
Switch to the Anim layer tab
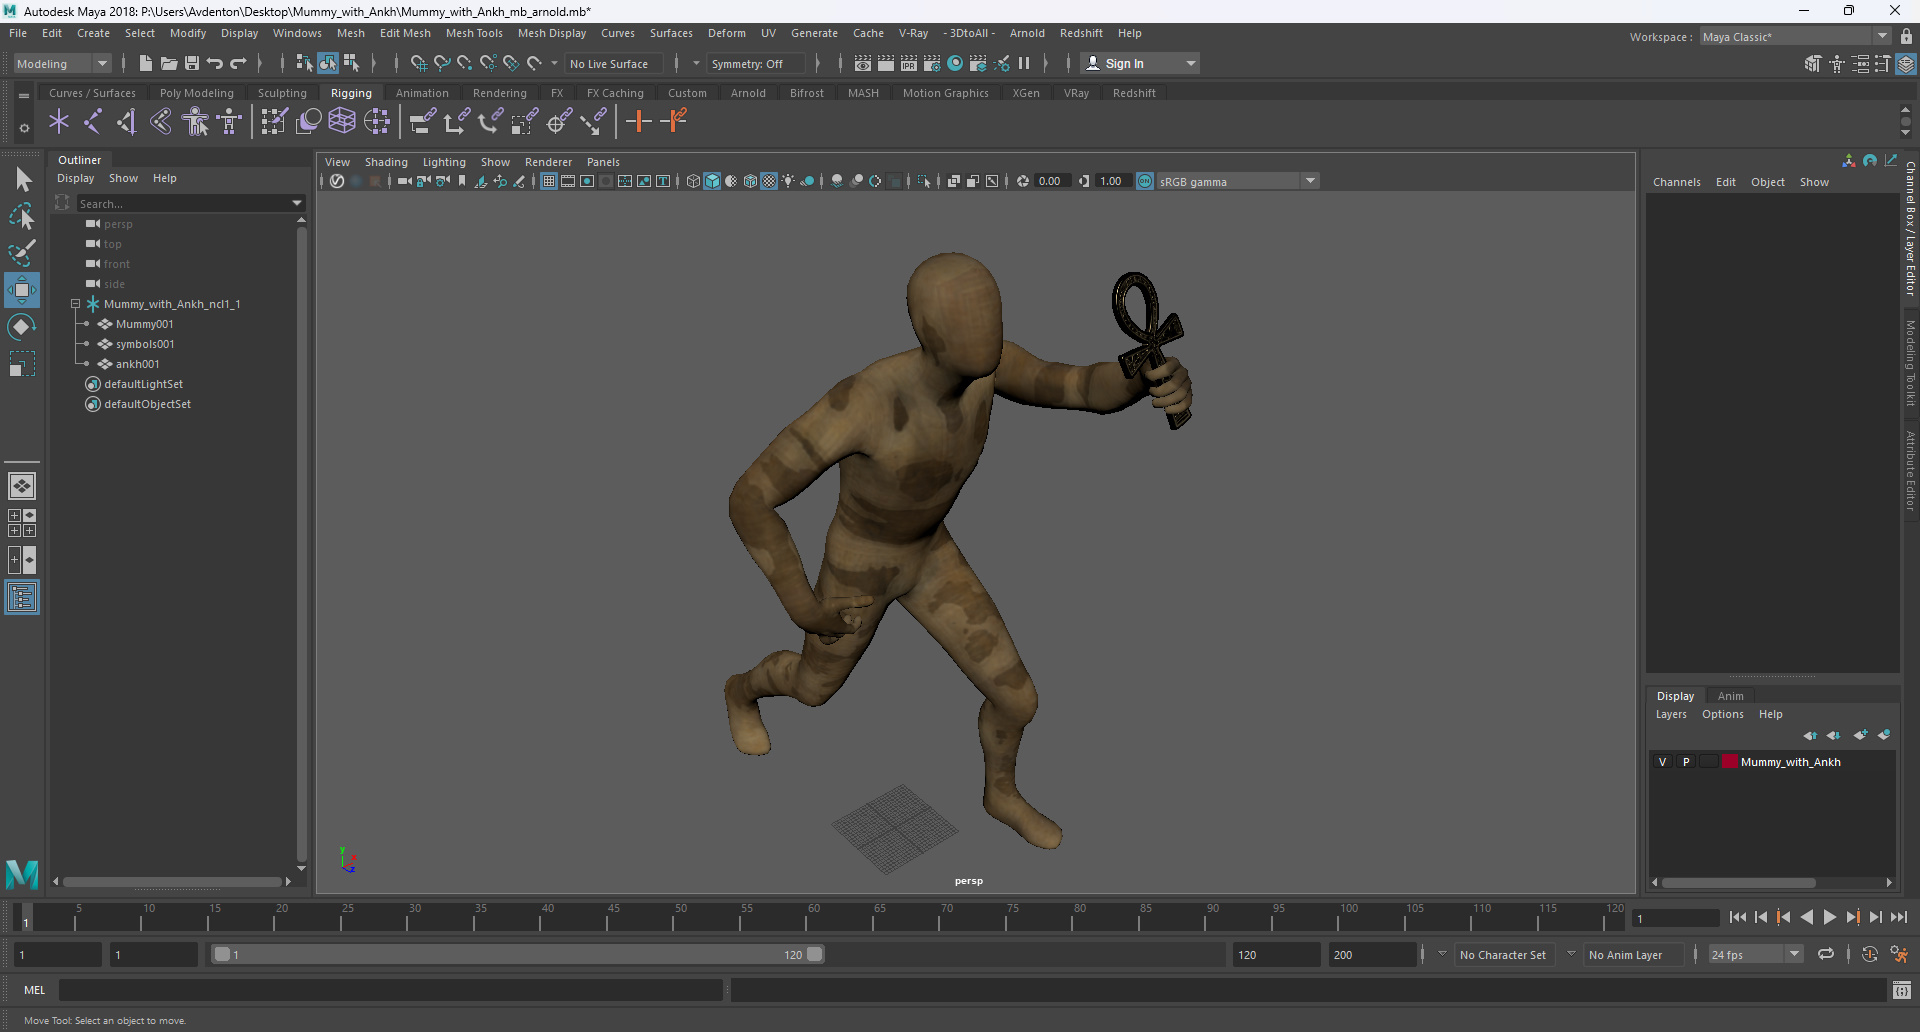(x=1730, y=696)
